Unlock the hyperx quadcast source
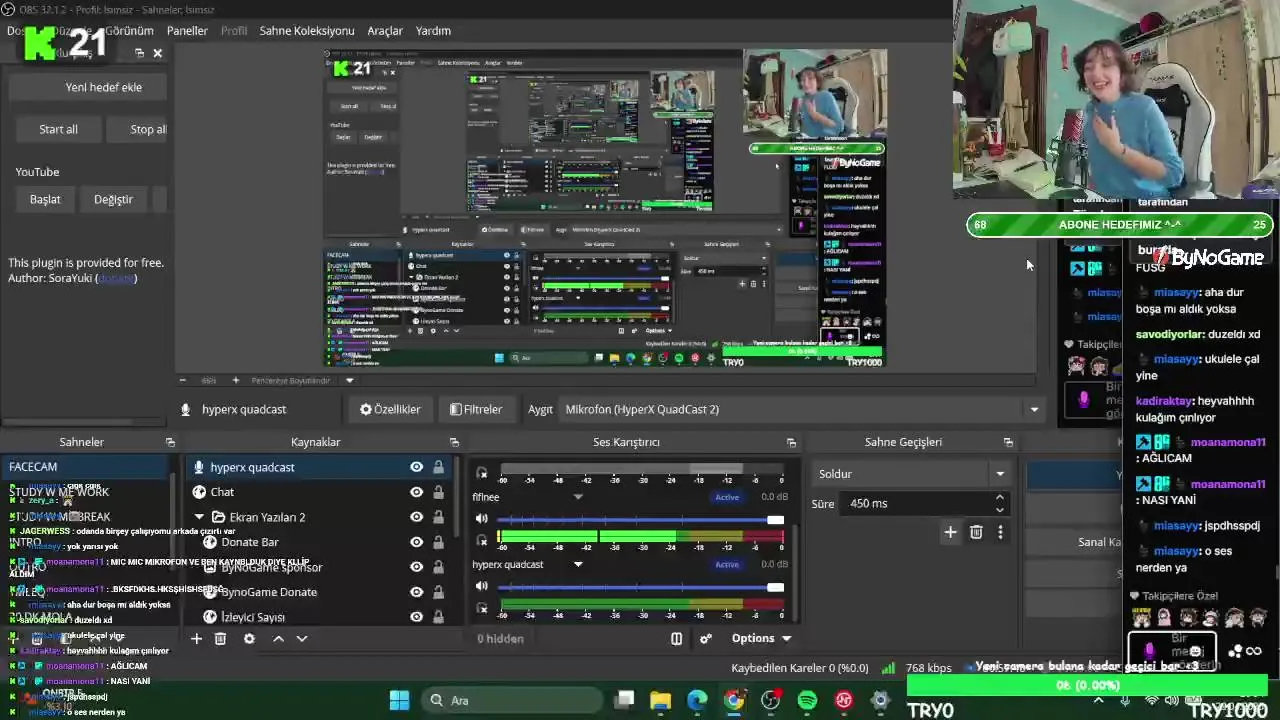 438,467
